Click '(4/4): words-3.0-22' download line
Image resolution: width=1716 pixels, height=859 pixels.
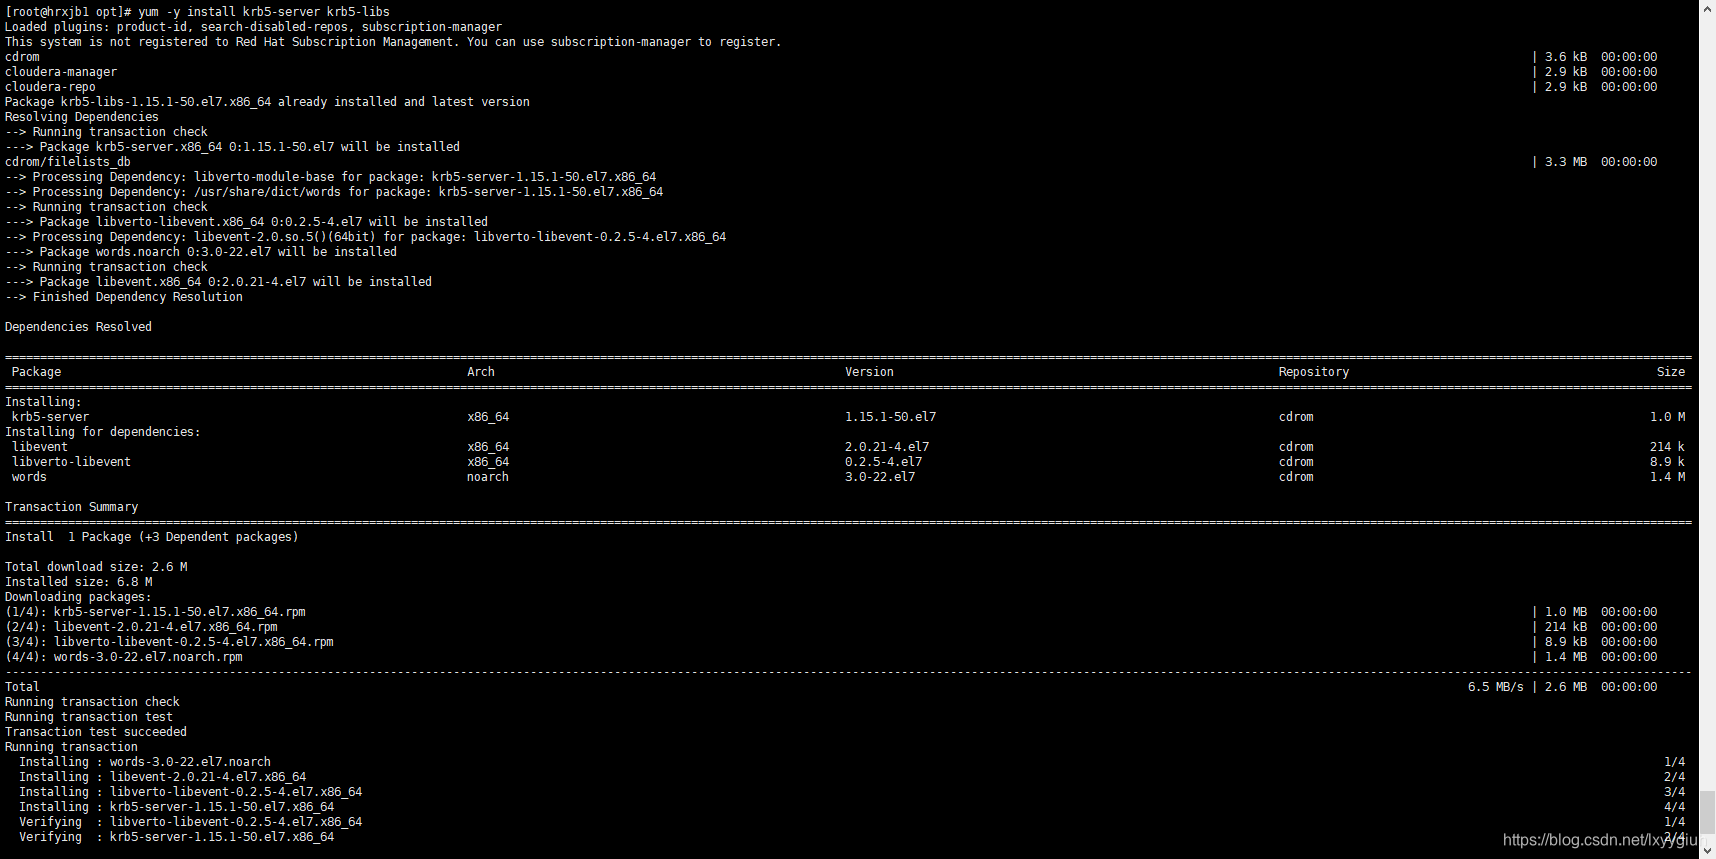[x=124, y=657]
